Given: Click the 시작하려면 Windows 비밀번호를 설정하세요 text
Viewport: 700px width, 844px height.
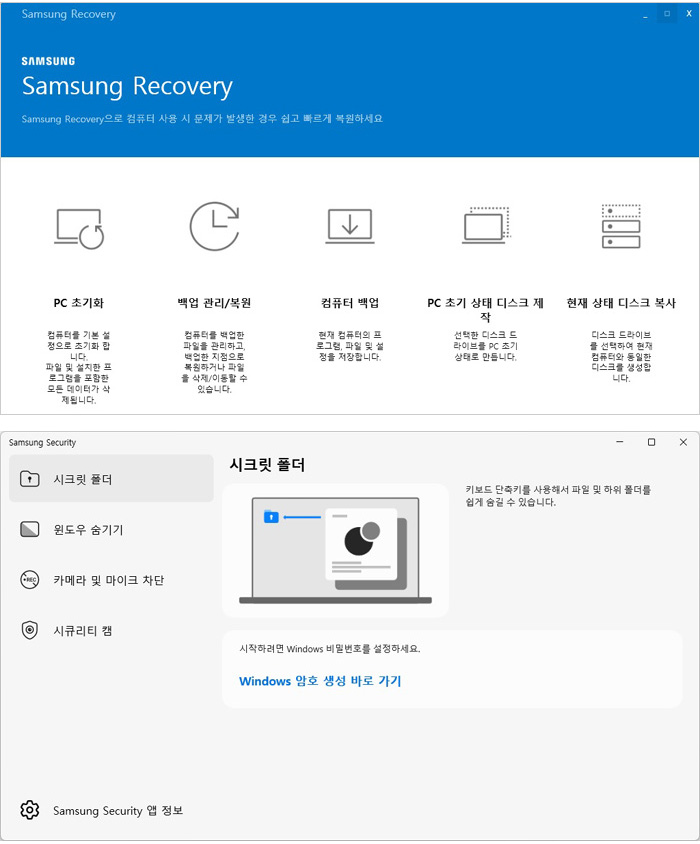Looking at the screenshot, I should (330, 649).
